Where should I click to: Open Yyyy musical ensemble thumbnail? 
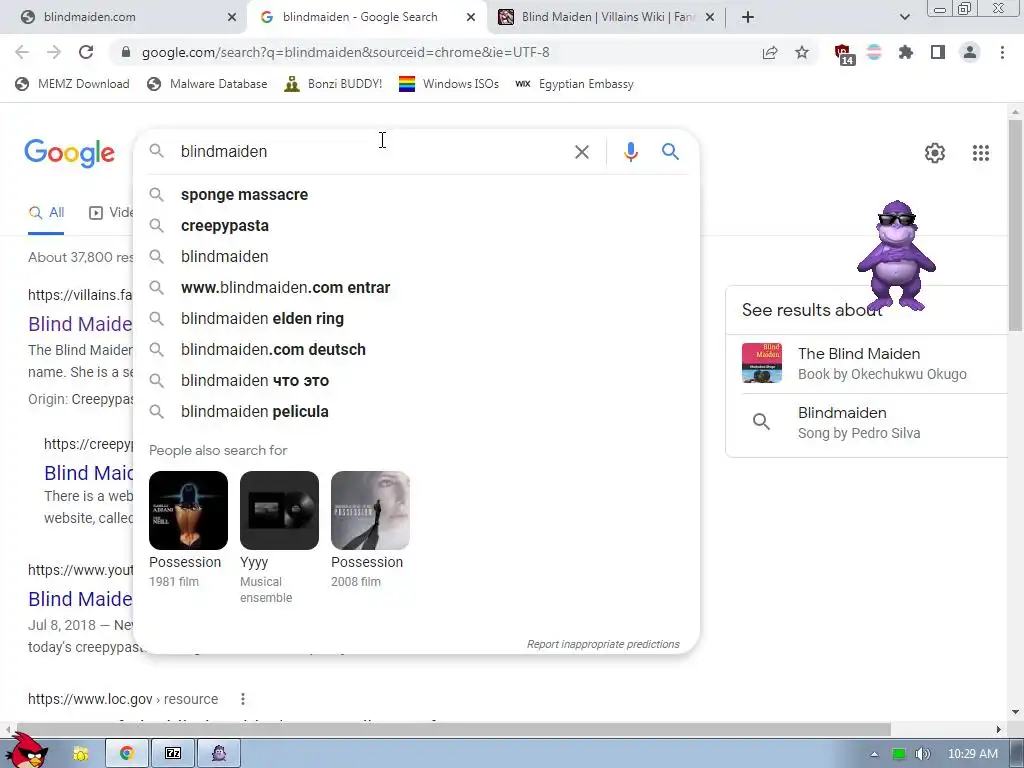click(x=279, y=510)
